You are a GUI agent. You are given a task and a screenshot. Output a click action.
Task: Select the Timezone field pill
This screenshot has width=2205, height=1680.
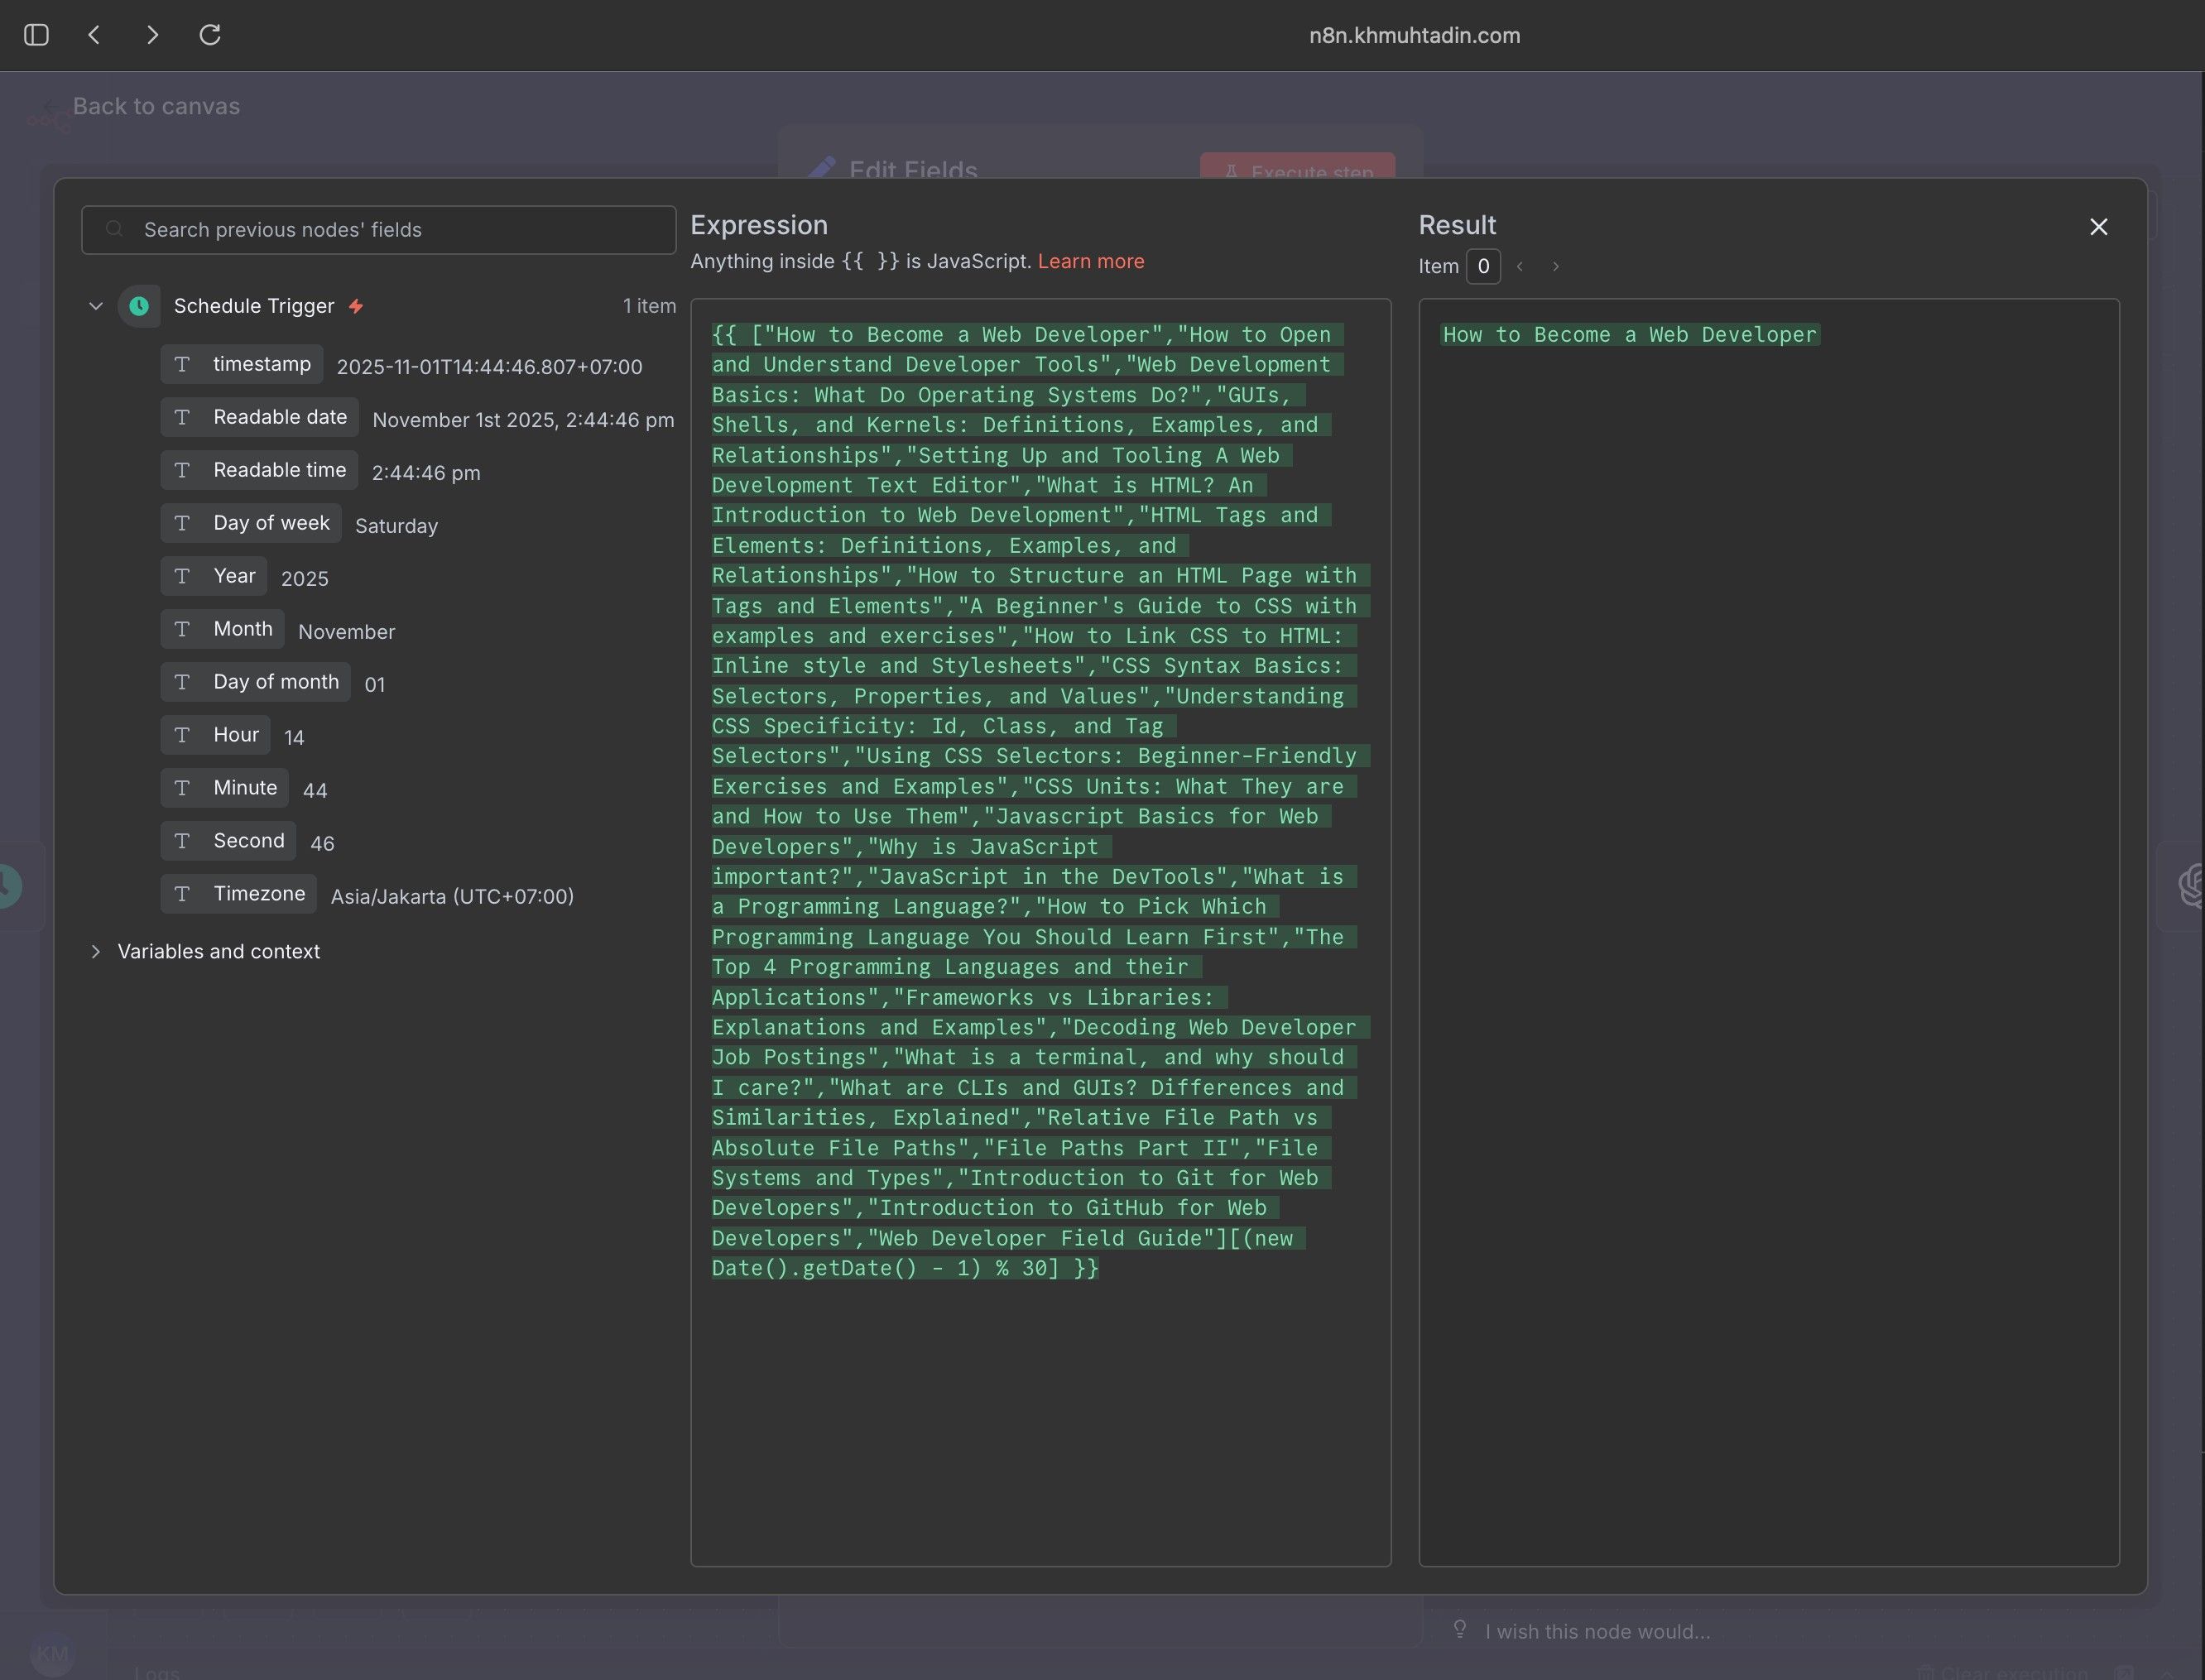coord(240,894)
